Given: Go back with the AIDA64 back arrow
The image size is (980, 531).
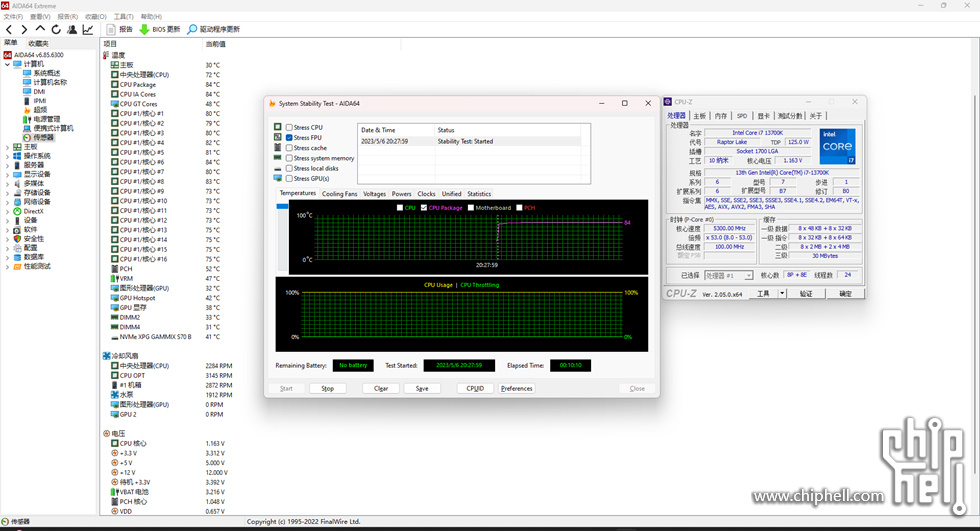Looking at the screenshot, I should tap(9, 29).
